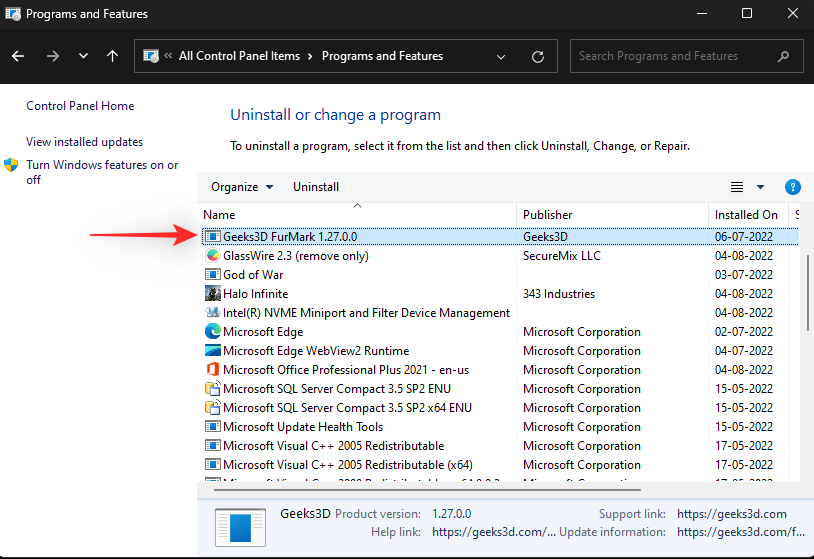Click the Halo Infinite icon
The image size is (814, 559).
(212, 294)
